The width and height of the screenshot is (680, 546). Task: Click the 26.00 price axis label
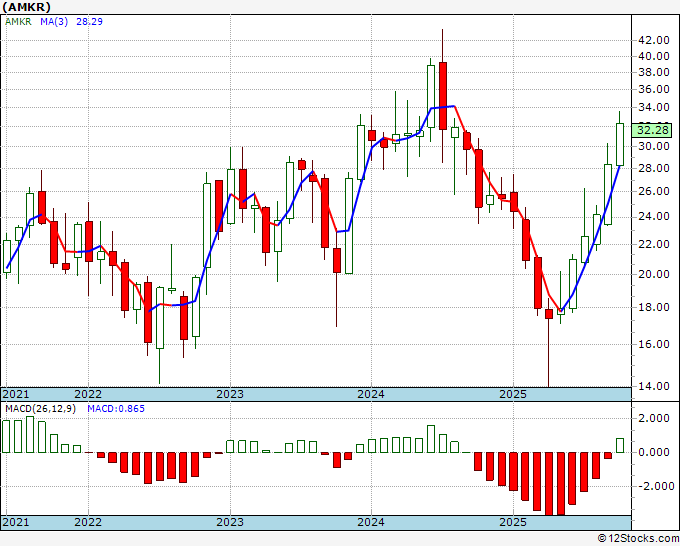pos(654,191)
